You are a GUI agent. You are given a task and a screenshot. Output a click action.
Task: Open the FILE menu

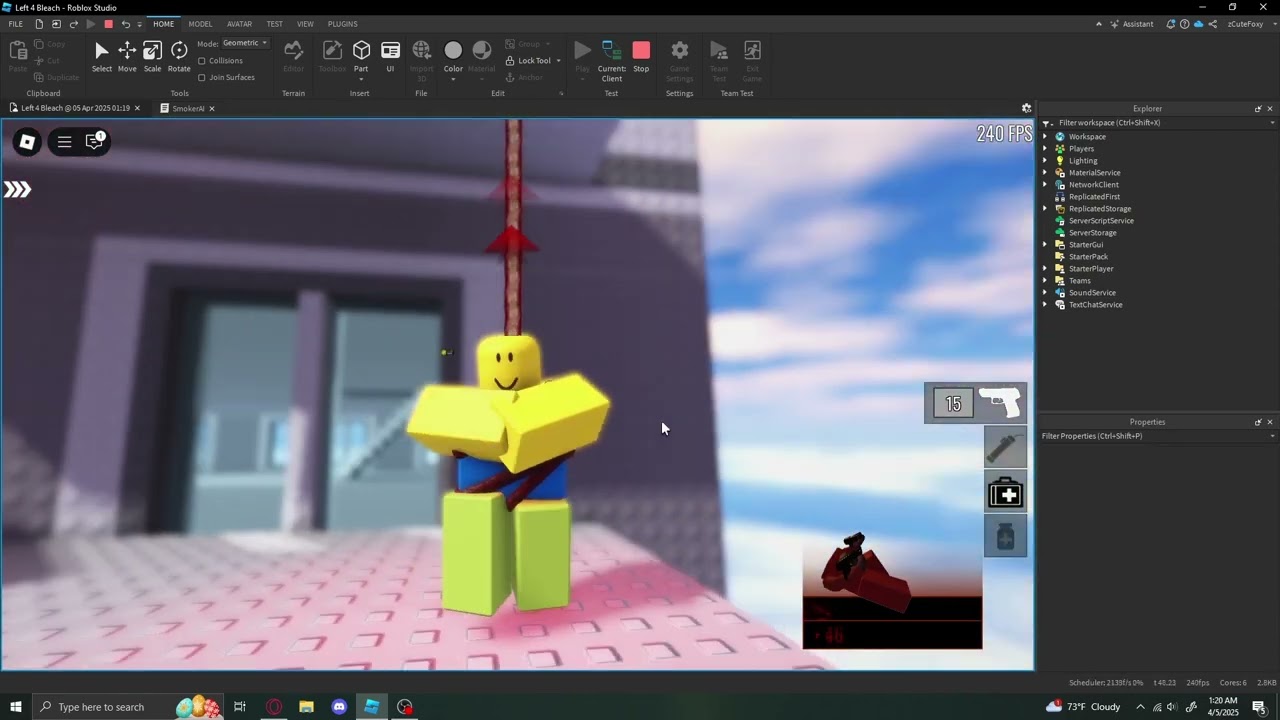coord(16,24)
